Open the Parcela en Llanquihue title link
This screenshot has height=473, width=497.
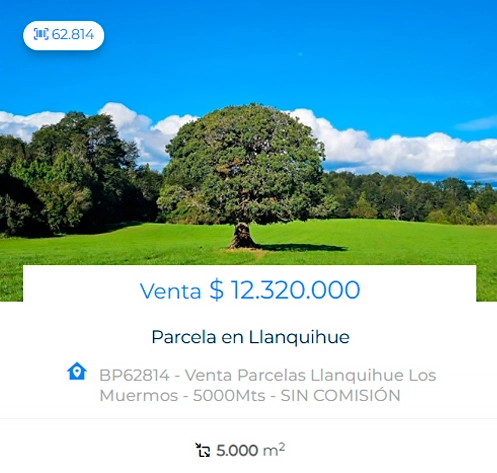[250, 337]
